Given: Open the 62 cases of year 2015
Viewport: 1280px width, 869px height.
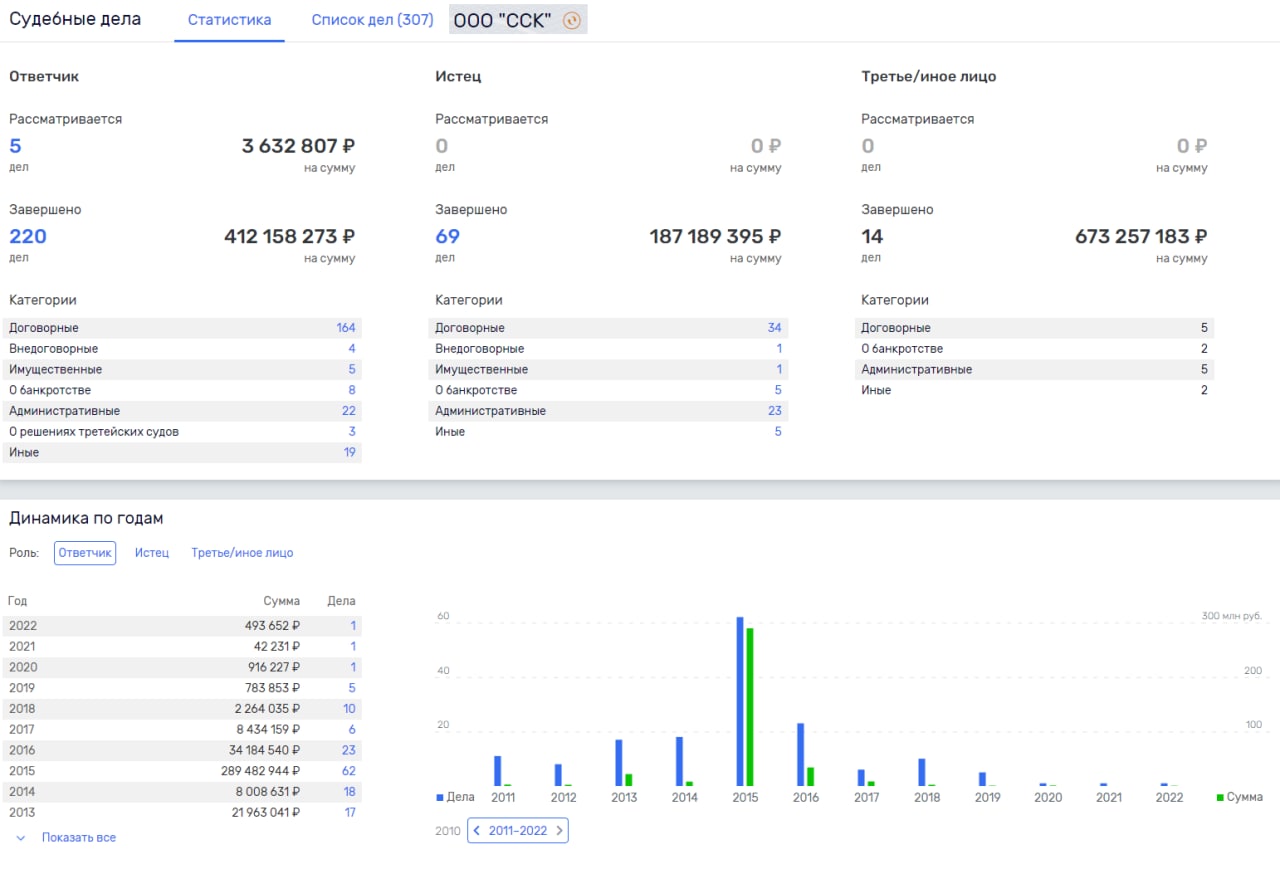Looking at the screenshot, I should click(349, 771).
